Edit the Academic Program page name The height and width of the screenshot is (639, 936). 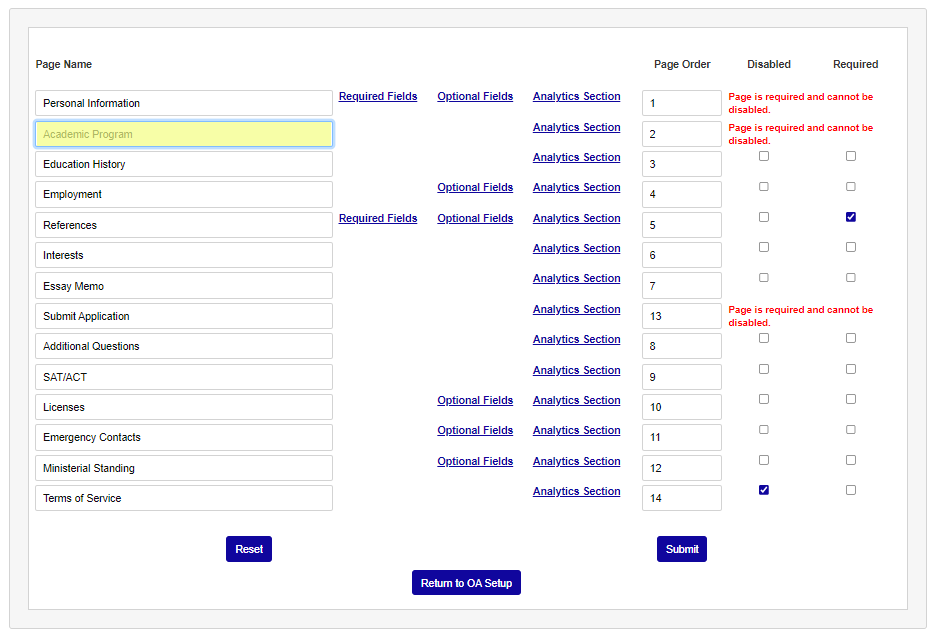tap(184, 133)
